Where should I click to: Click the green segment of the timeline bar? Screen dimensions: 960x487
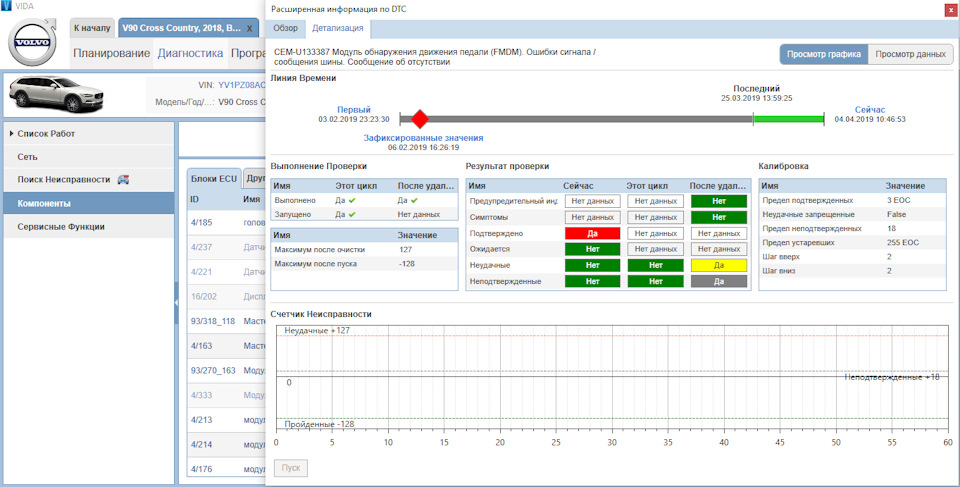pos(789,119)
